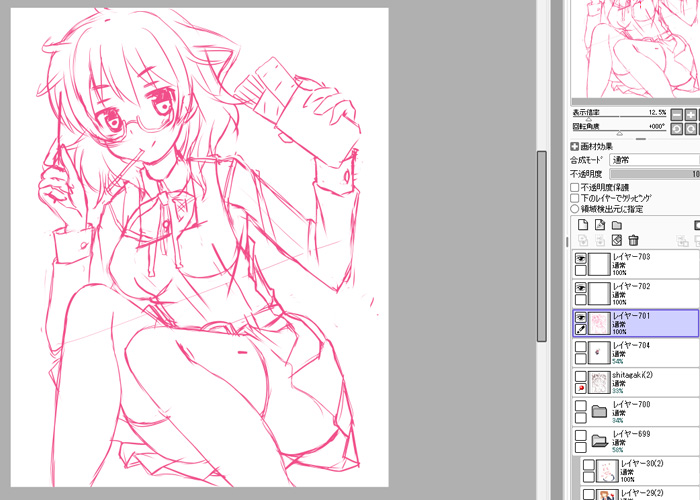Create a new linework layer
Screen dimensions: 700x500
[x=600, y=225]
